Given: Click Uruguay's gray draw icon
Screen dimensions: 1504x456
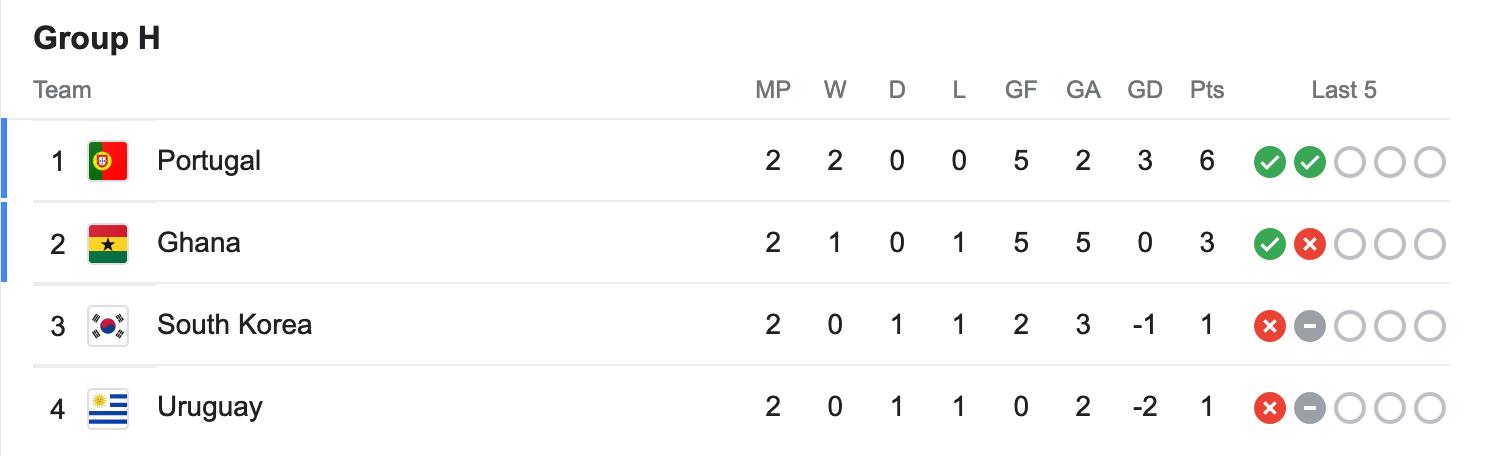Looking at the screenshot, I should point(1310,408).
